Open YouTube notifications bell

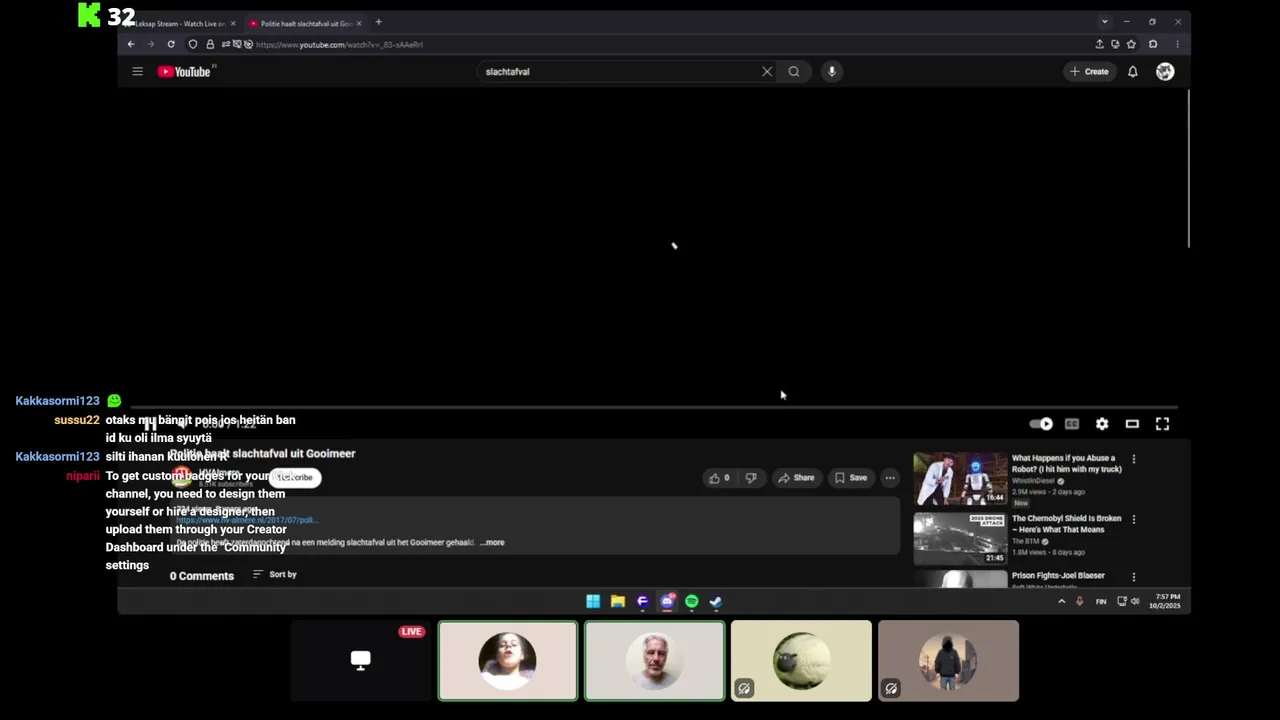[x=1133, y=71]
